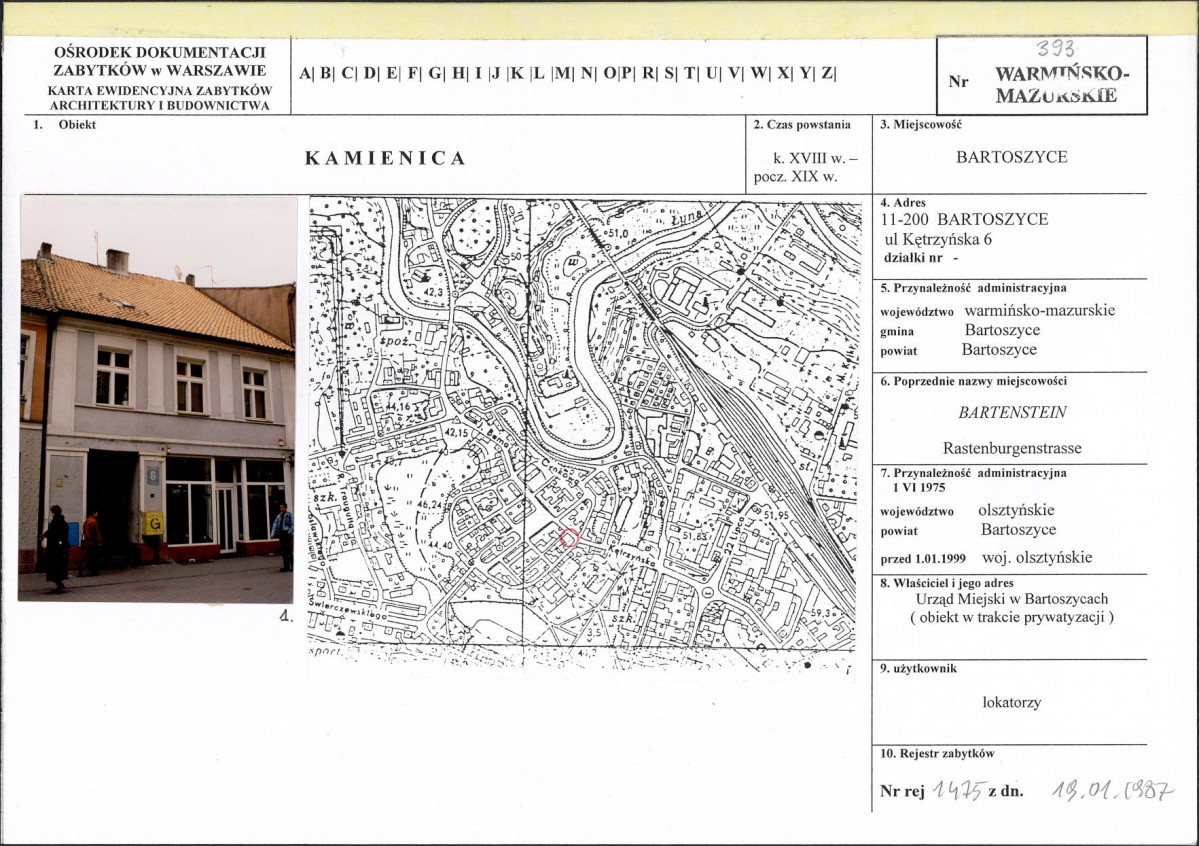Click the label "1. Obiekt"
Image resolution: width=1199 pixels, height=846 pixels.
[65, 125]
